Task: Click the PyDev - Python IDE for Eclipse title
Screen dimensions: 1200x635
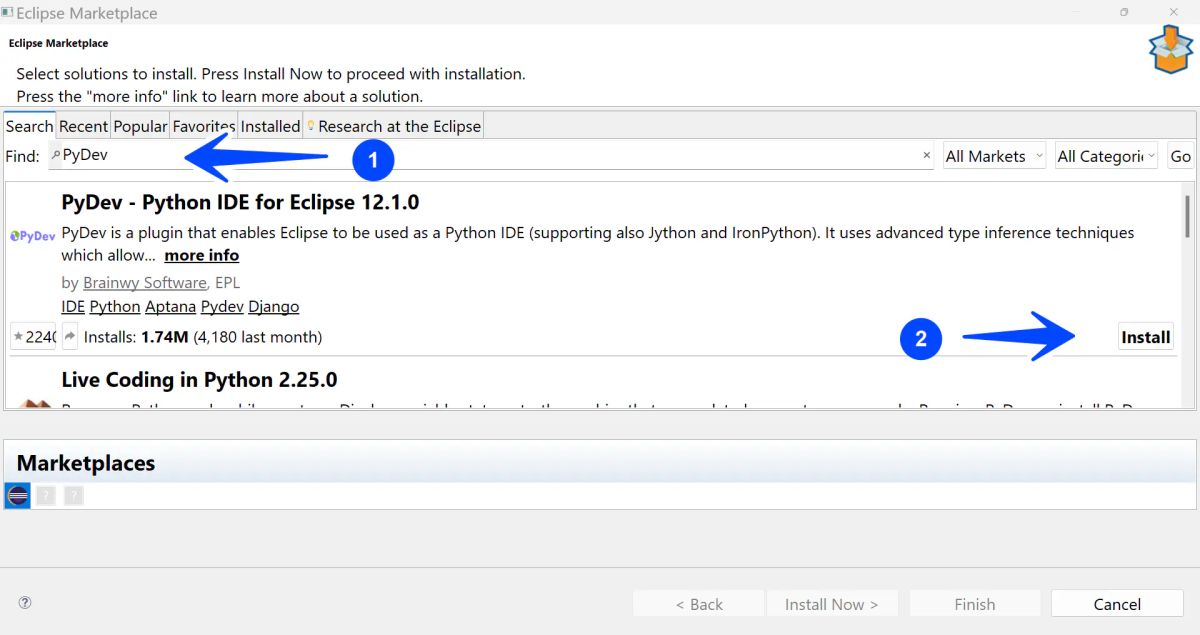Action: (x=240, y=202)
